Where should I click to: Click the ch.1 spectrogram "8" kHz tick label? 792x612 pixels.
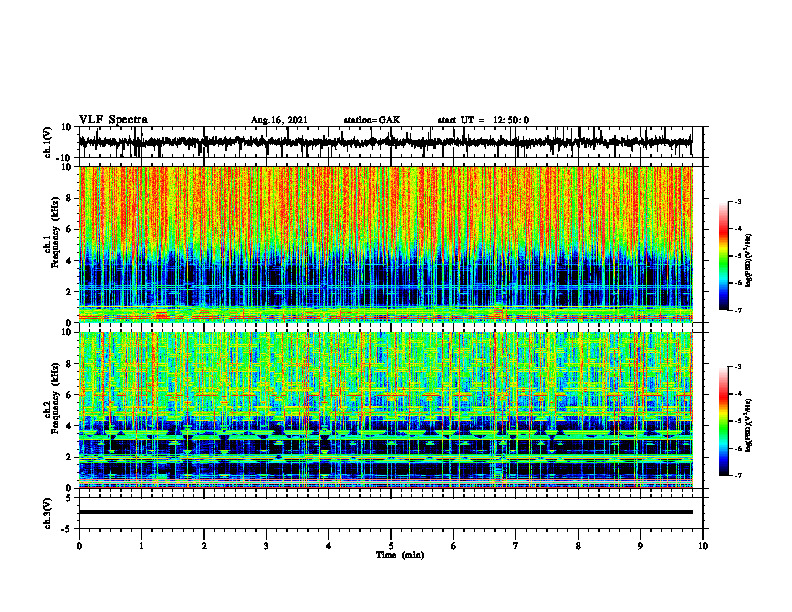69,198
